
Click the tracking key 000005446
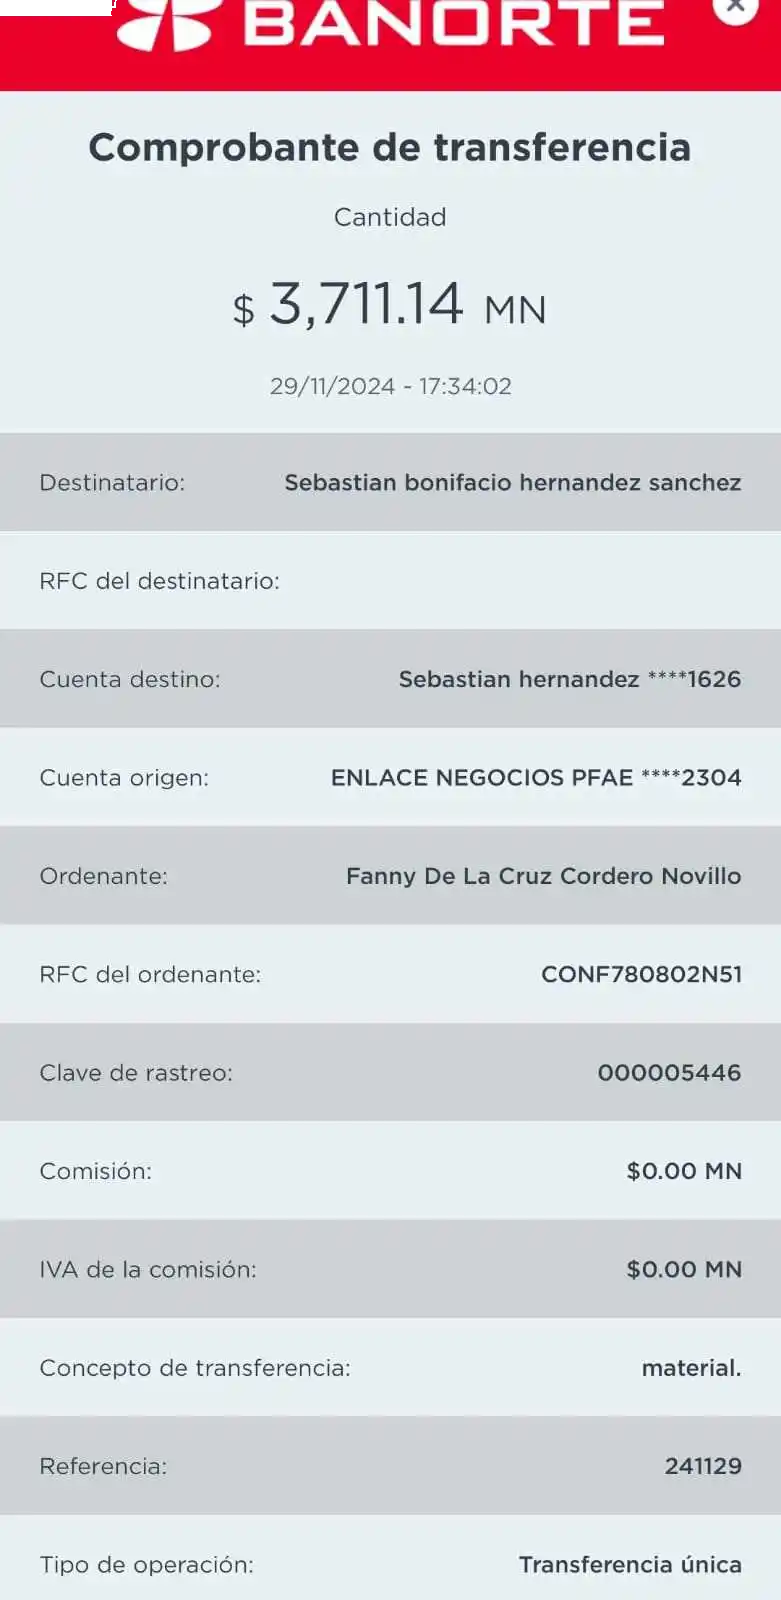[x=669, y=1073]
